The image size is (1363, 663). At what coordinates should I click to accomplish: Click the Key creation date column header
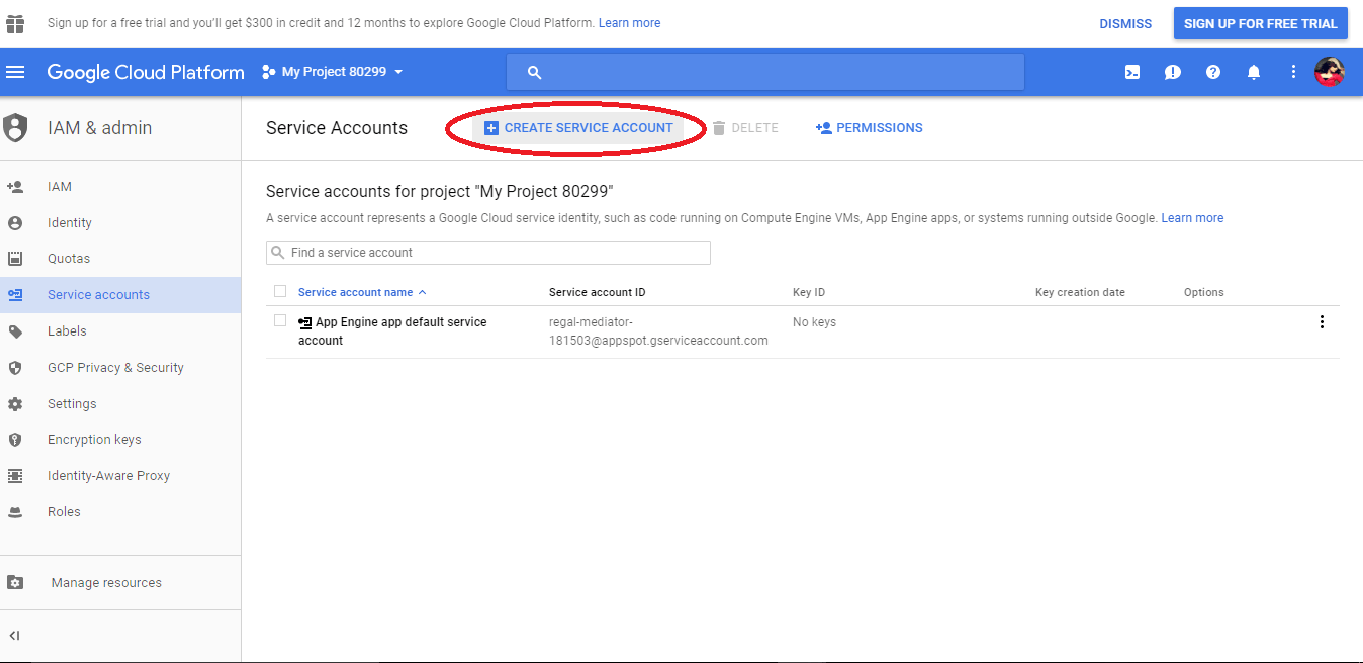coord(1080,292)
